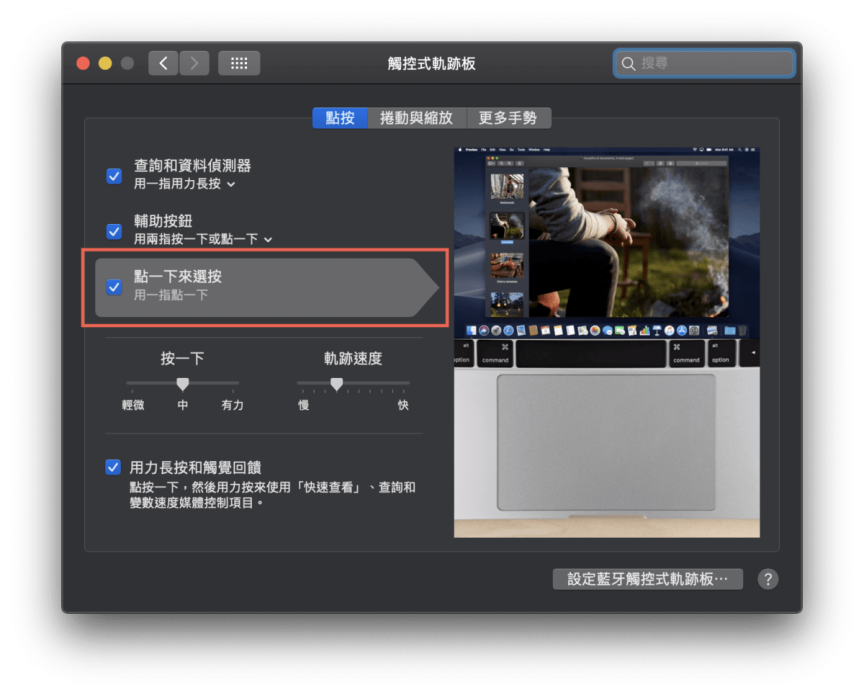Click the 按一下 pressure slider knob
This screenshot has width=864, height=695.
coord(182,384)
